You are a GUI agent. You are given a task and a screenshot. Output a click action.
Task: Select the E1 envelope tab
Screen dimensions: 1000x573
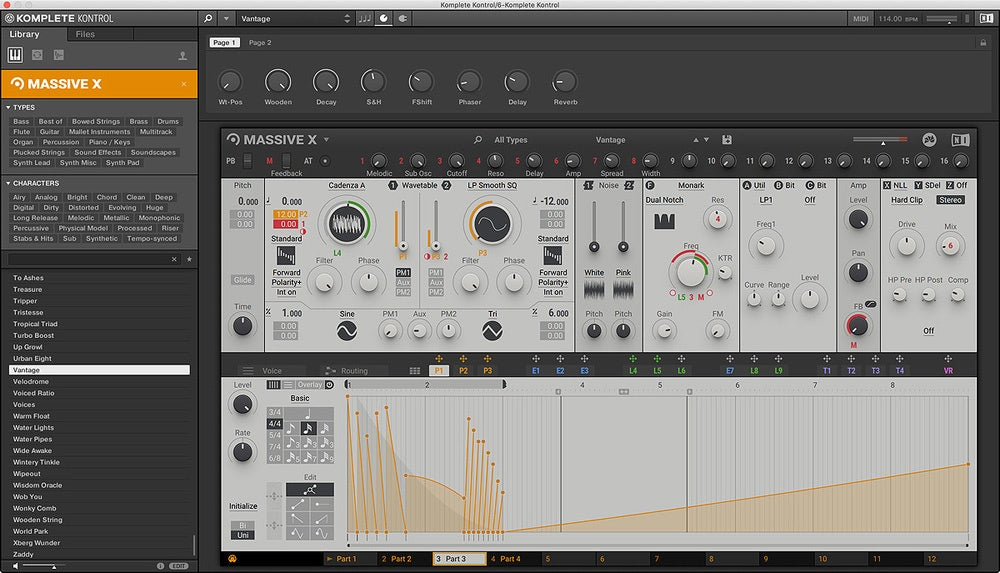(x=536, y=371)
